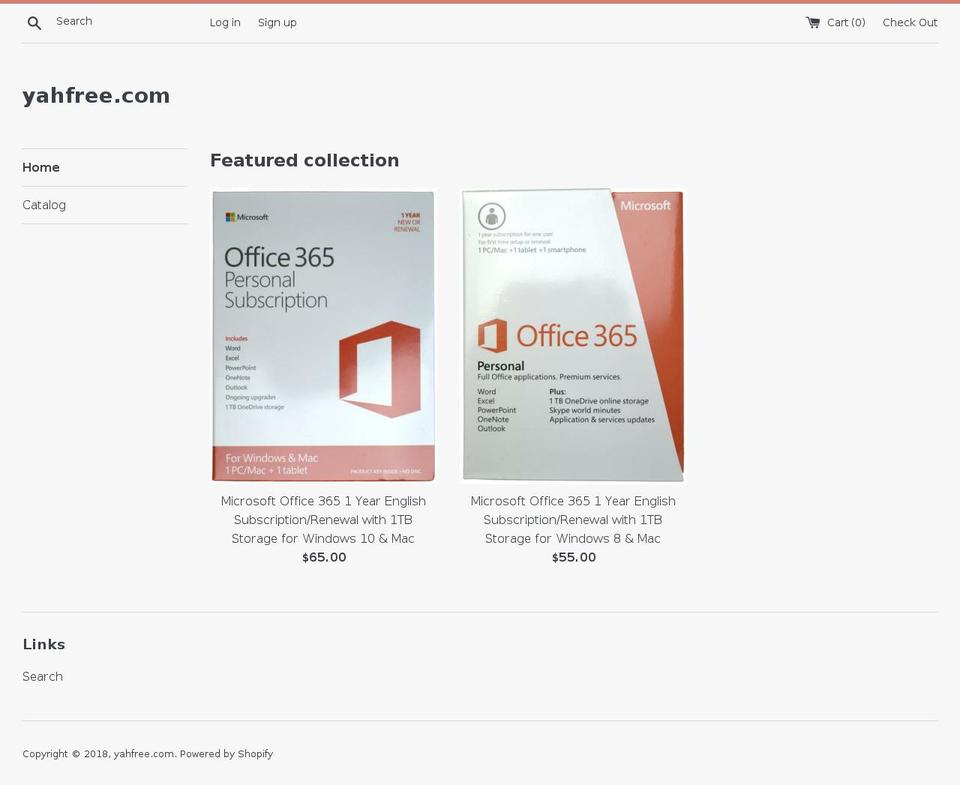Image resolution: width=960 pixels, height=785 pixels.
Task: Open the Log in page
Action: pyautogui.click(x=225, y=23)
